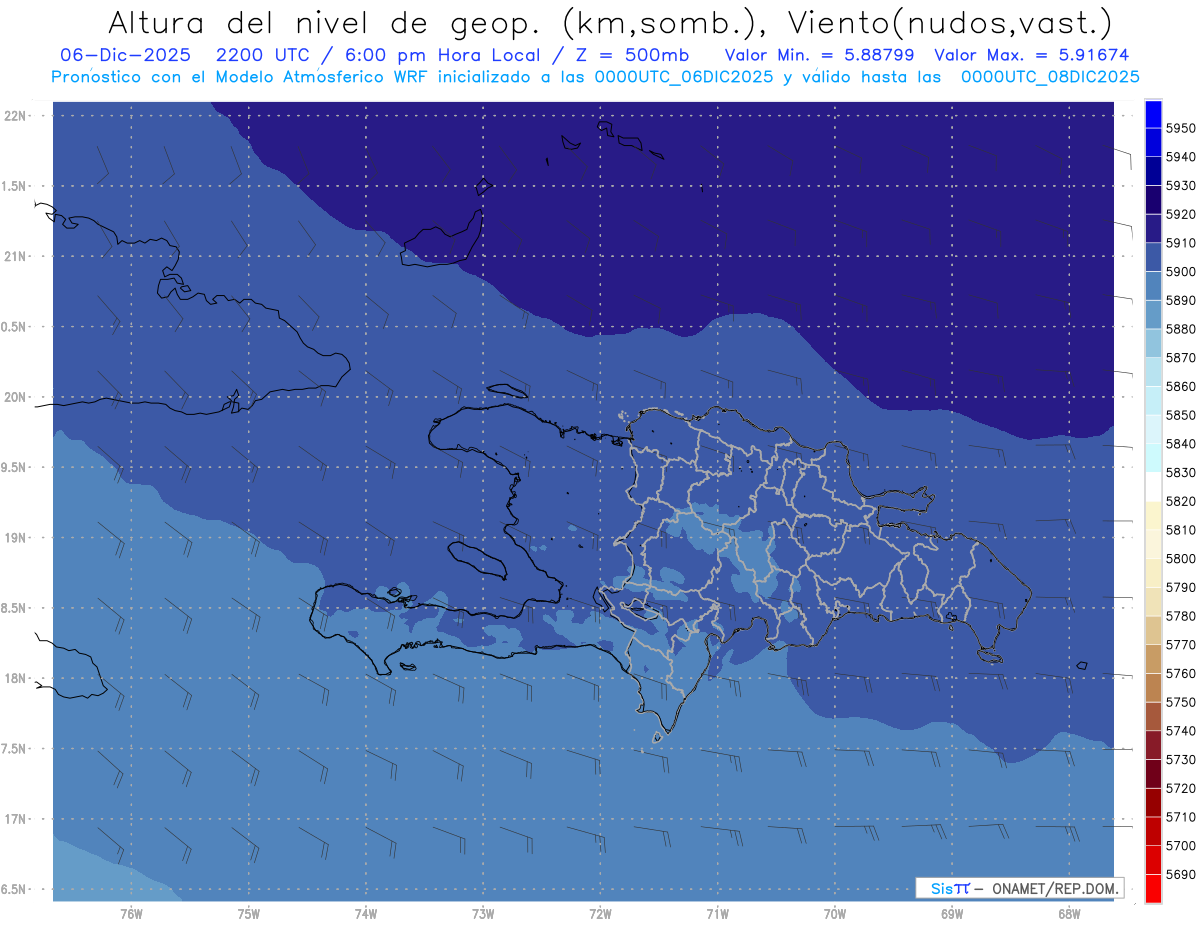
Task: Click the longitude label "75W"
Action: (249, 914)
